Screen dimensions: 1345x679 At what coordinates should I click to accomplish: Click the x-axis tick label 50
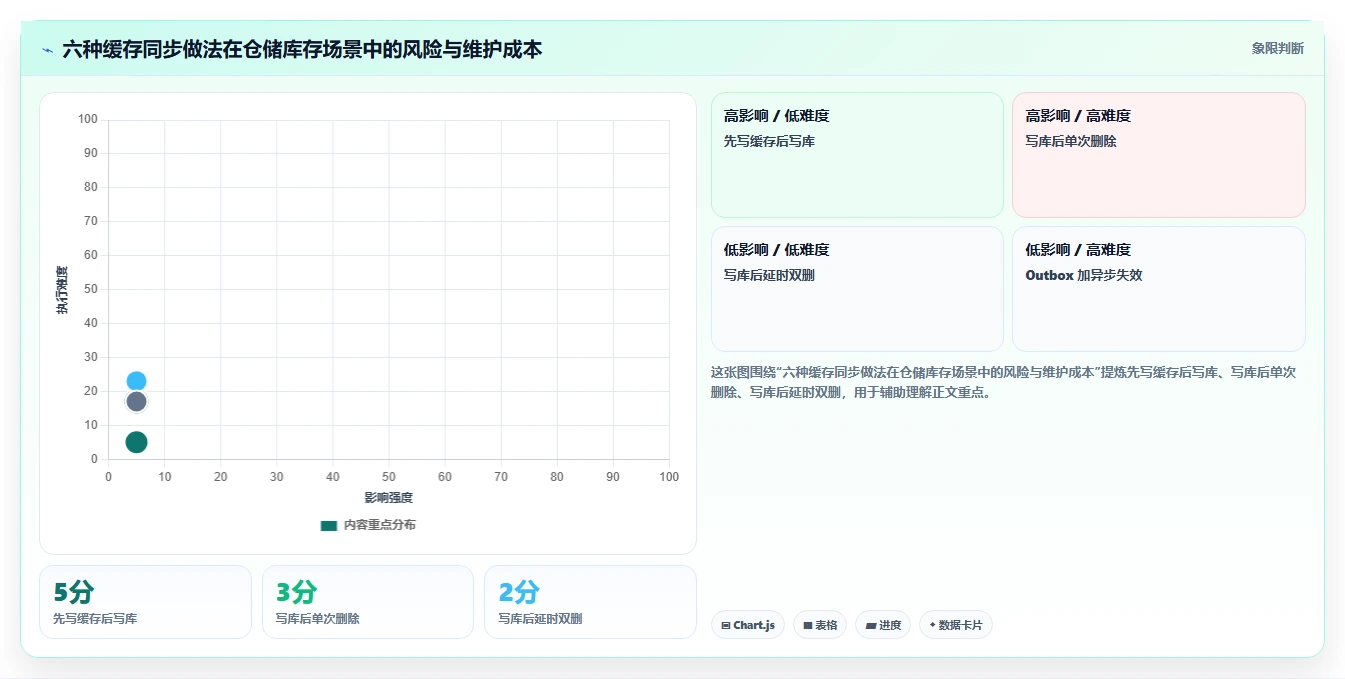(x=389, y=477)
